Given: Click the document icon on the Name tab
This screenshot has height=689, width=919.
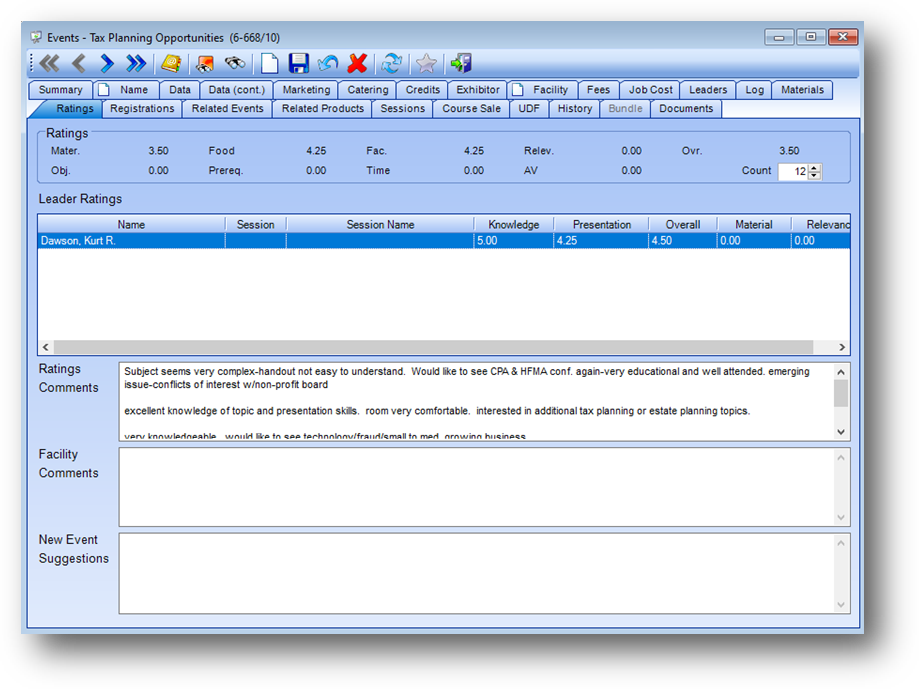Looking at the screenshot, I should pos(104,90).
